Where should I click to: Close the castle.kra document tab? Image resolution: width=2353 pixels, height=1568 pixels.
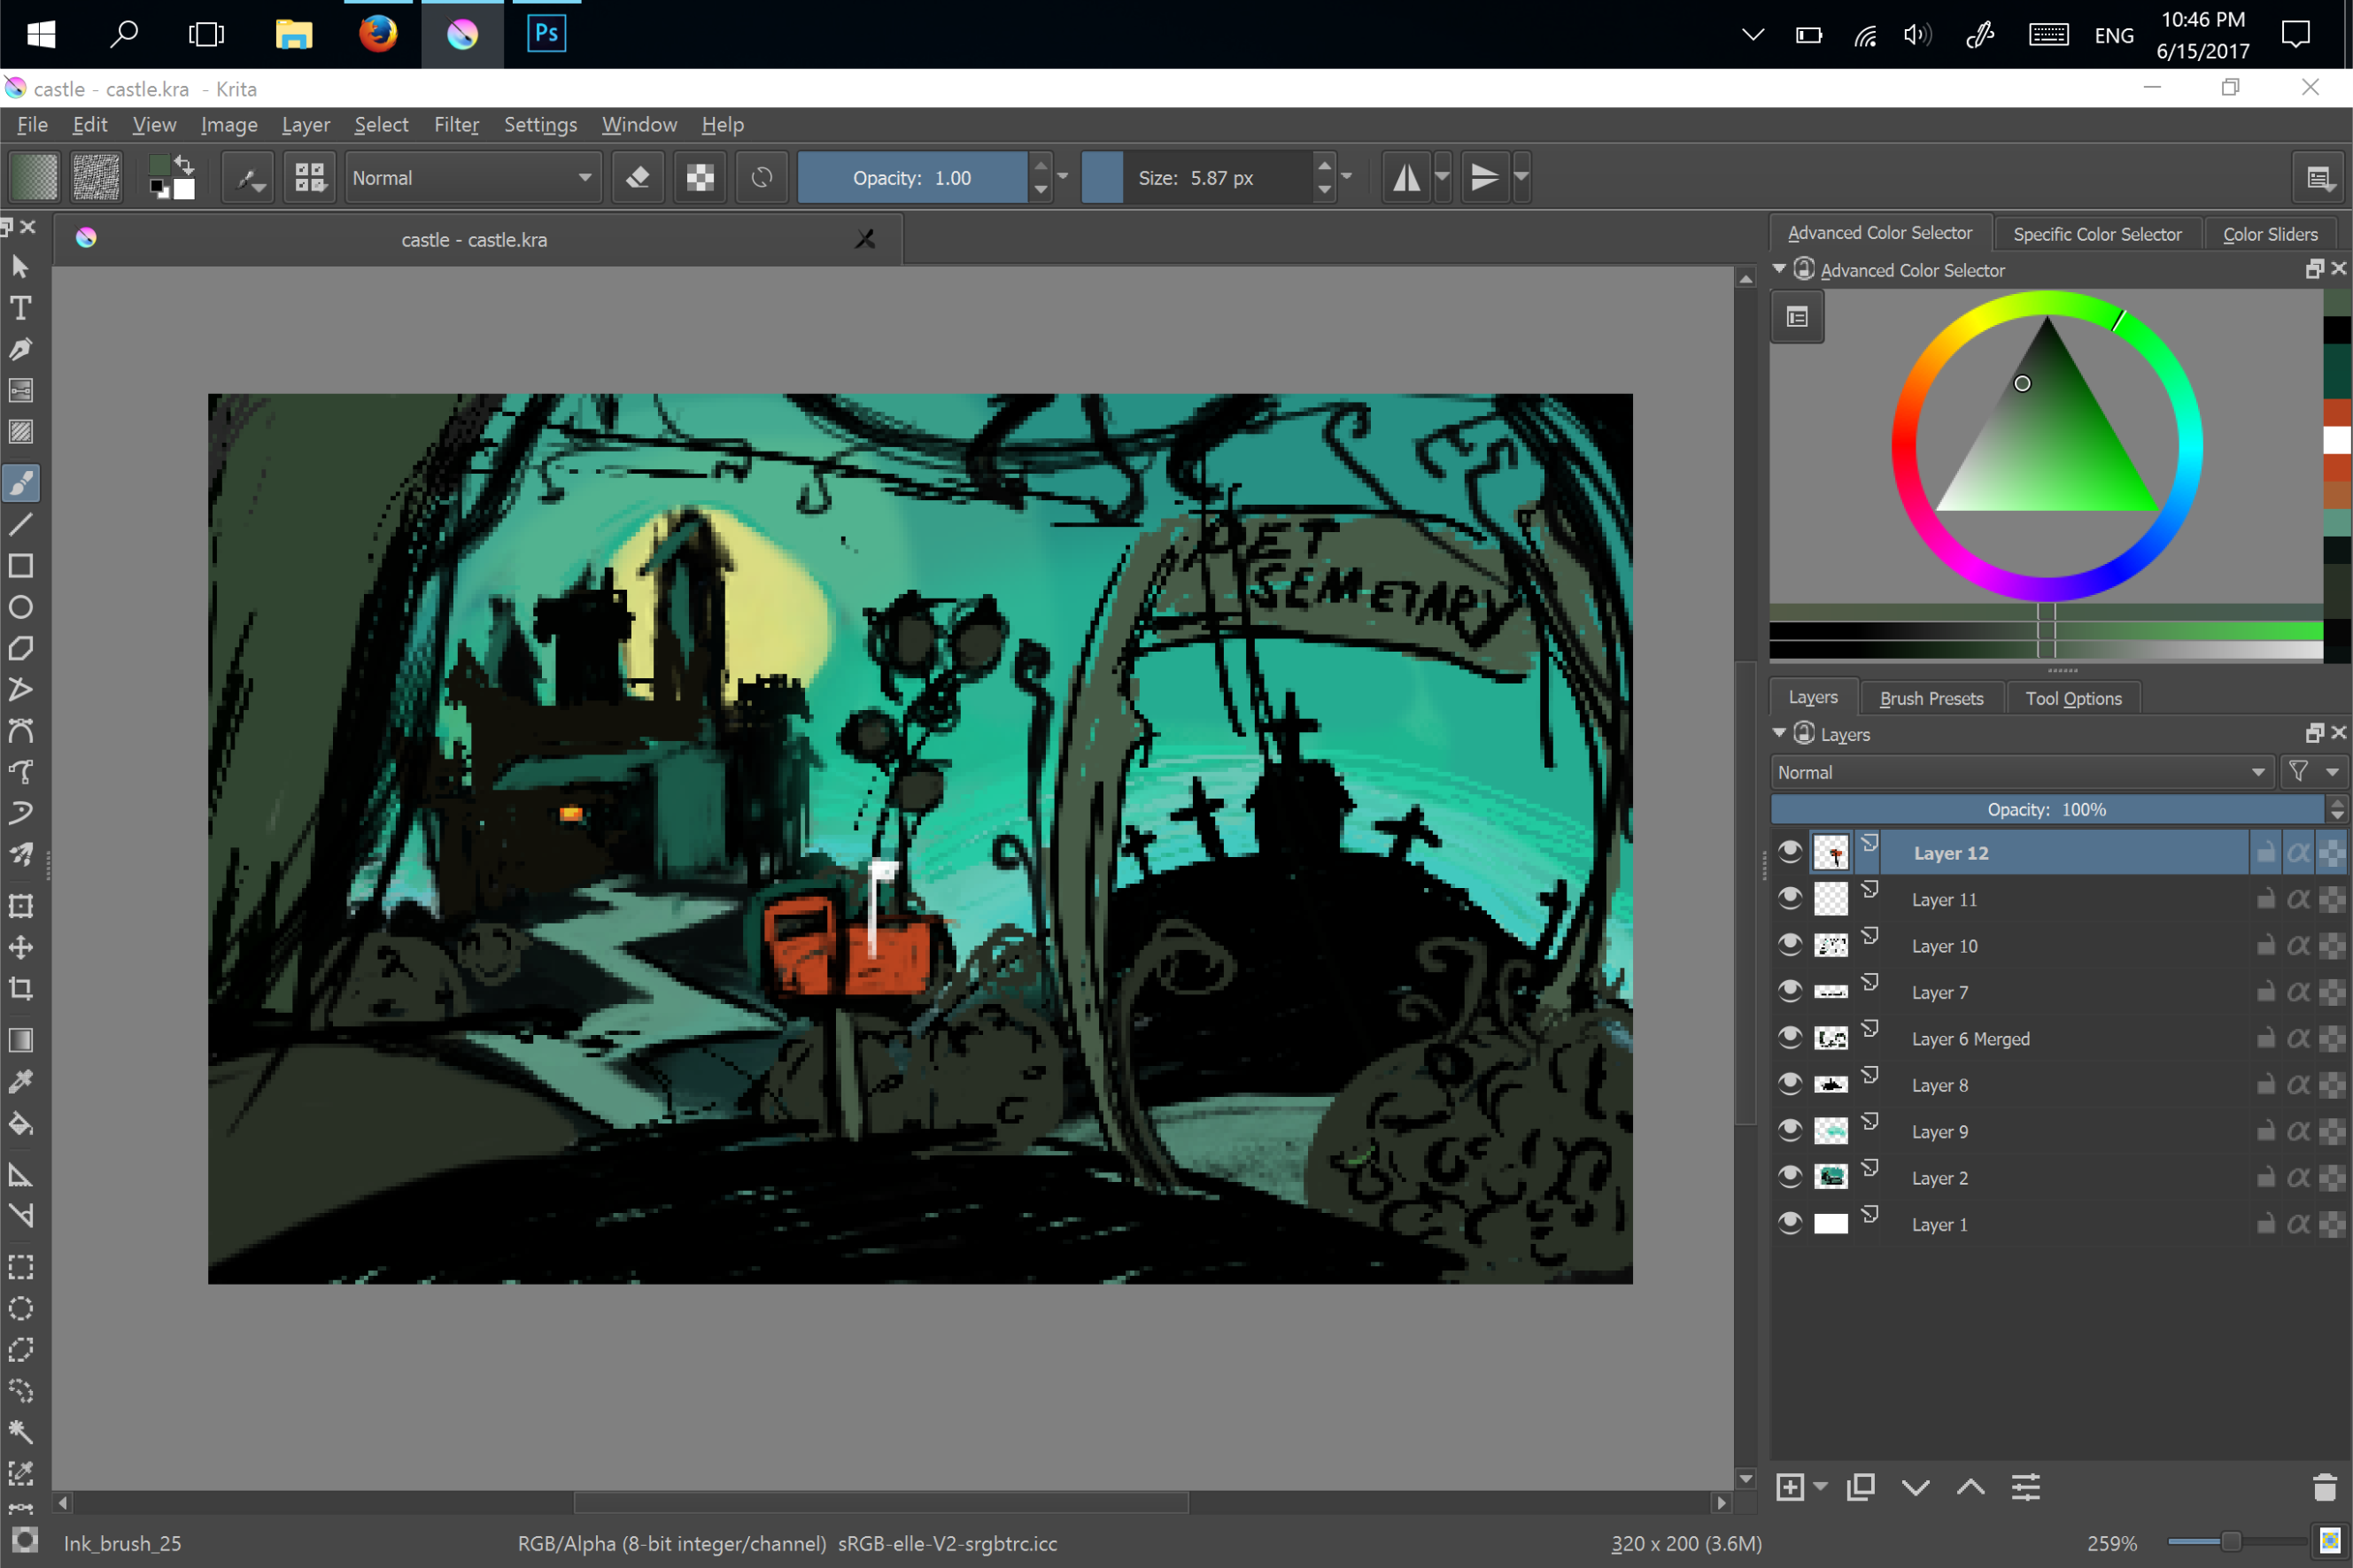point(865,239)
